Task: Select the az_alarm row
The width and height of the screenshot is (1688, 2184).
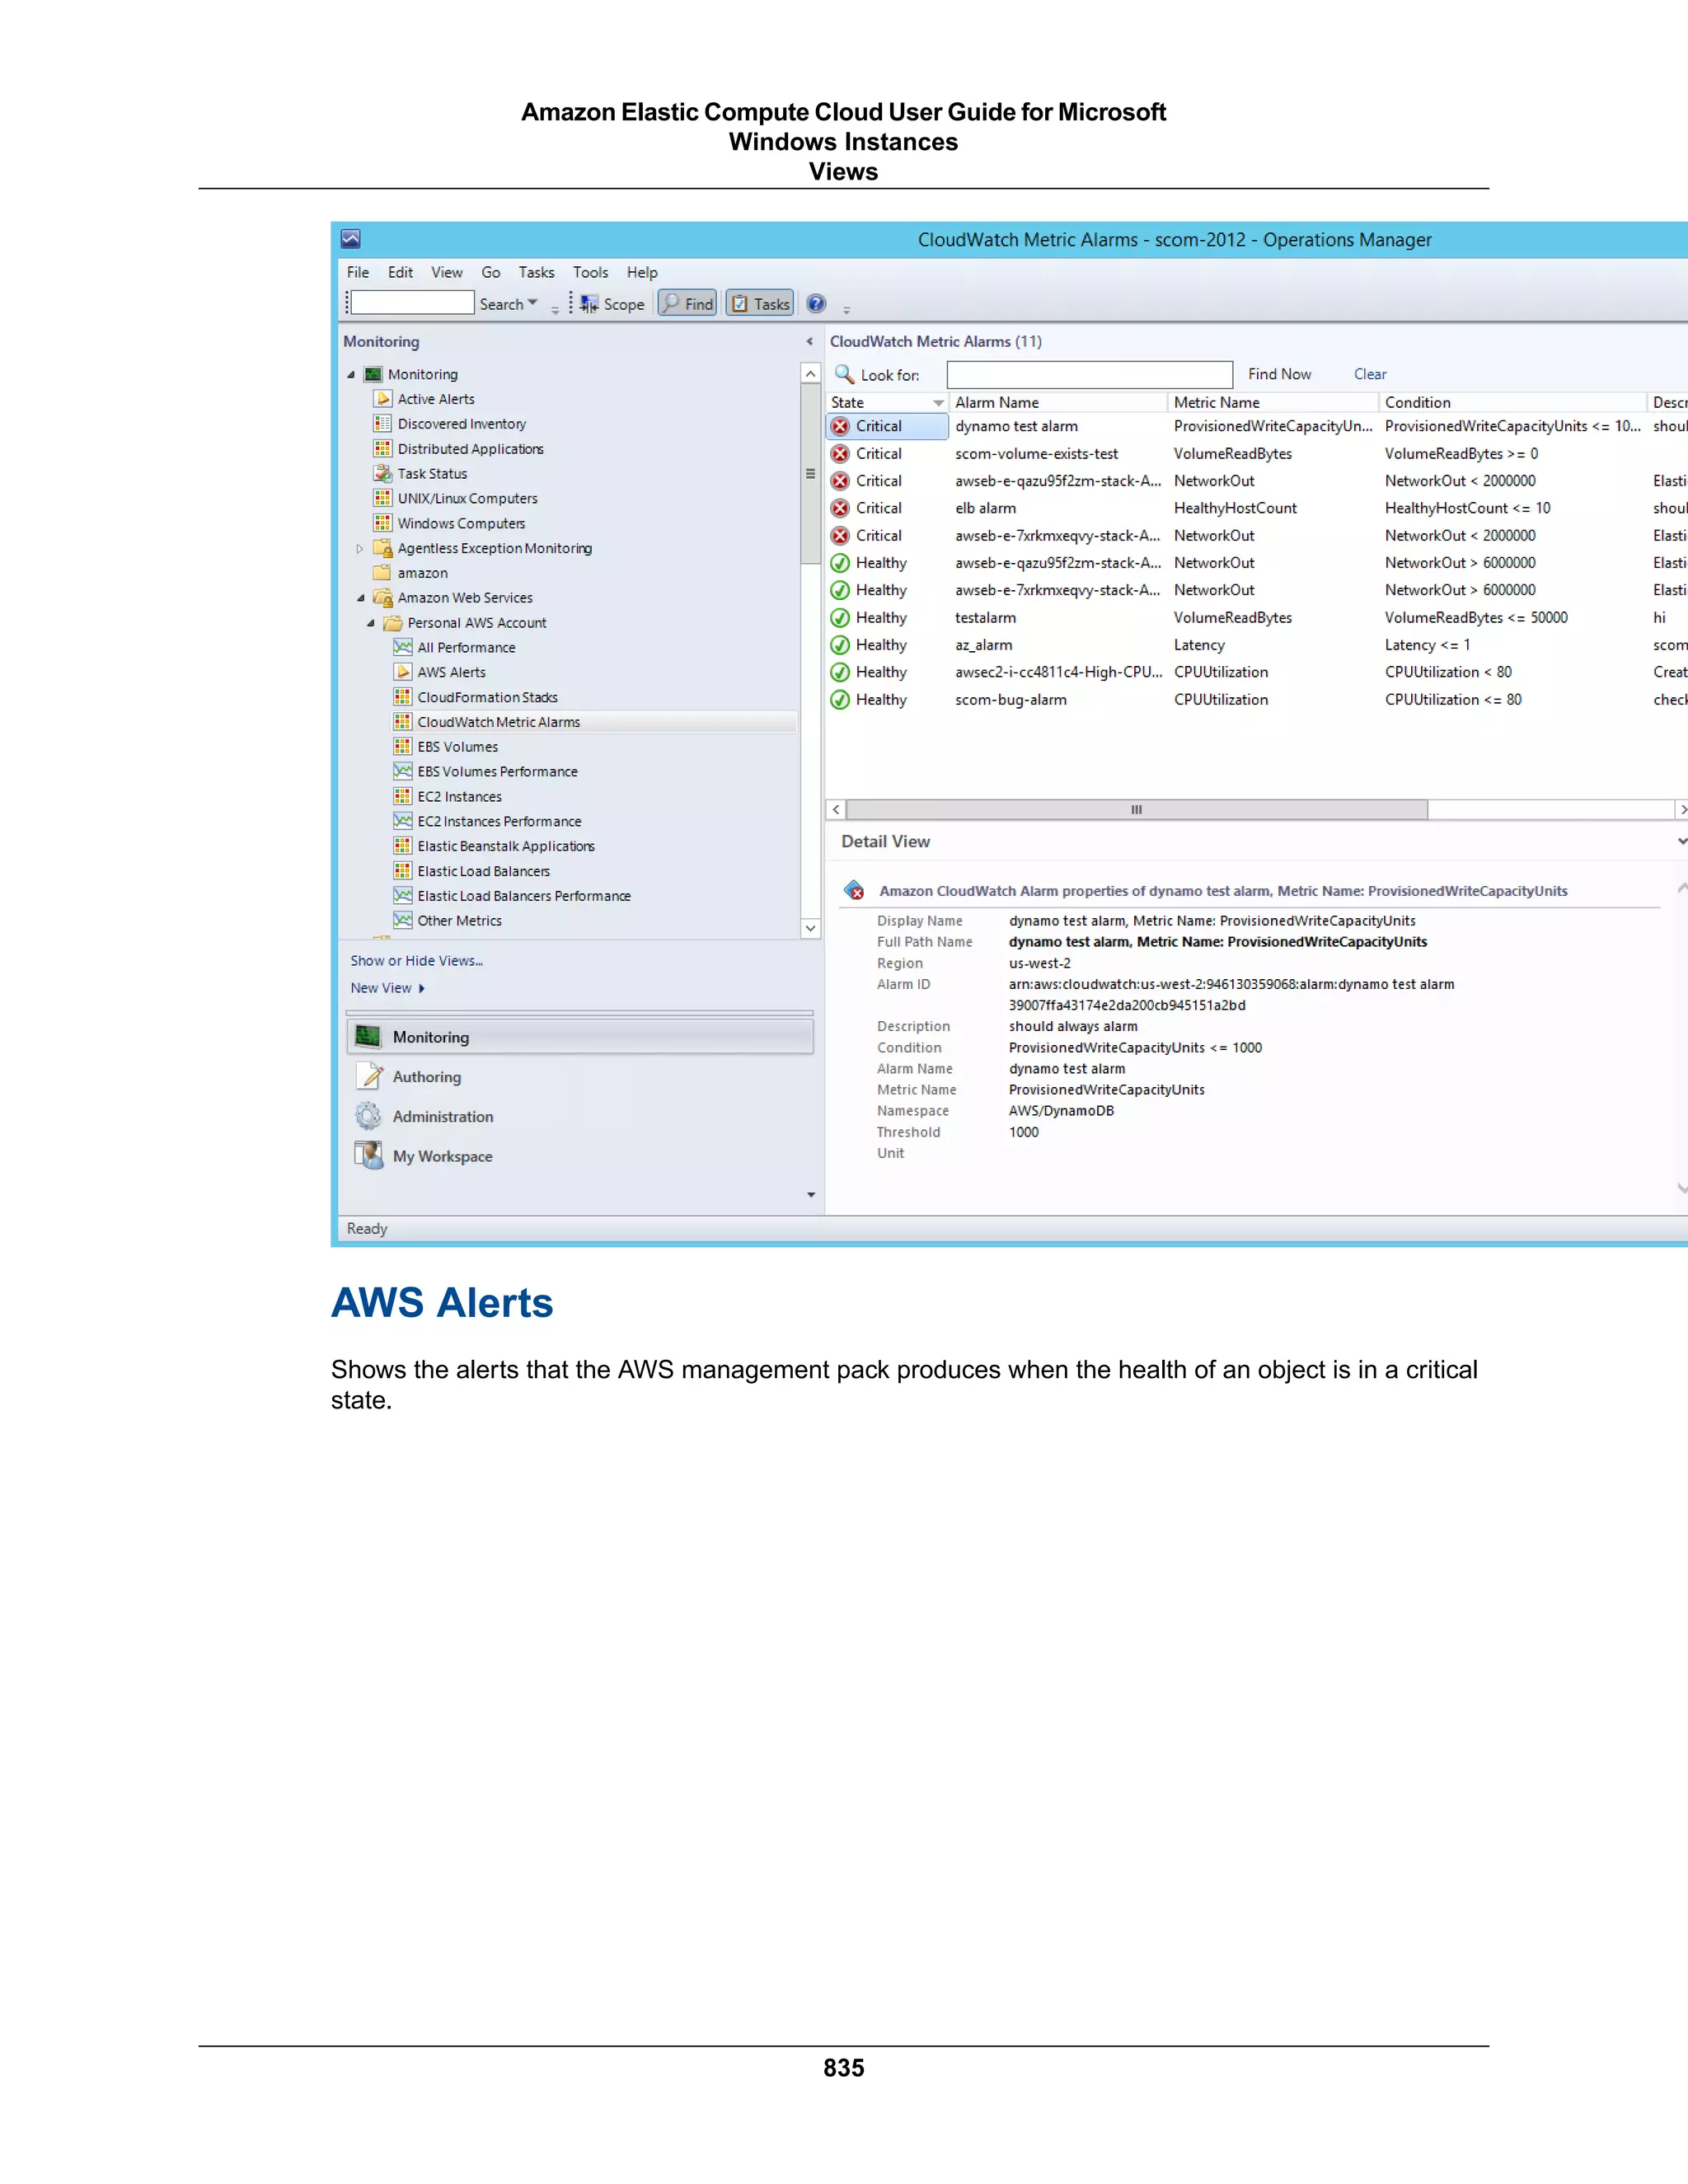Action: (x=1257, y=645)
